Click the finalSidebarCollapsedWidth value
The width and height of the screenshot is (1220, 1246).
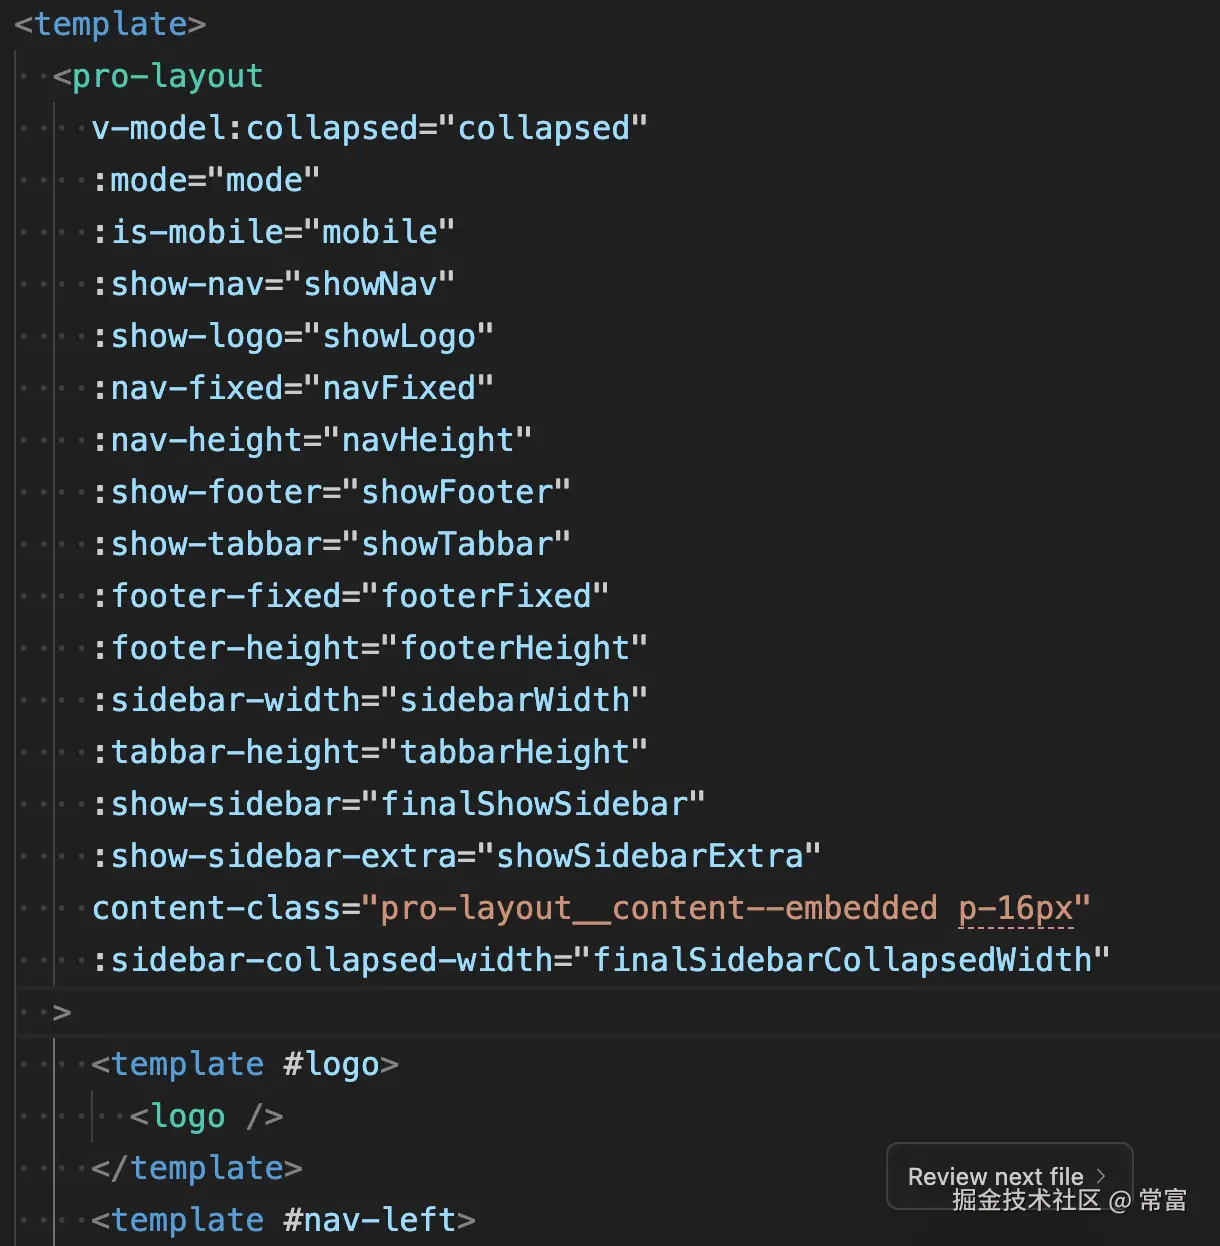coord(842,960)
